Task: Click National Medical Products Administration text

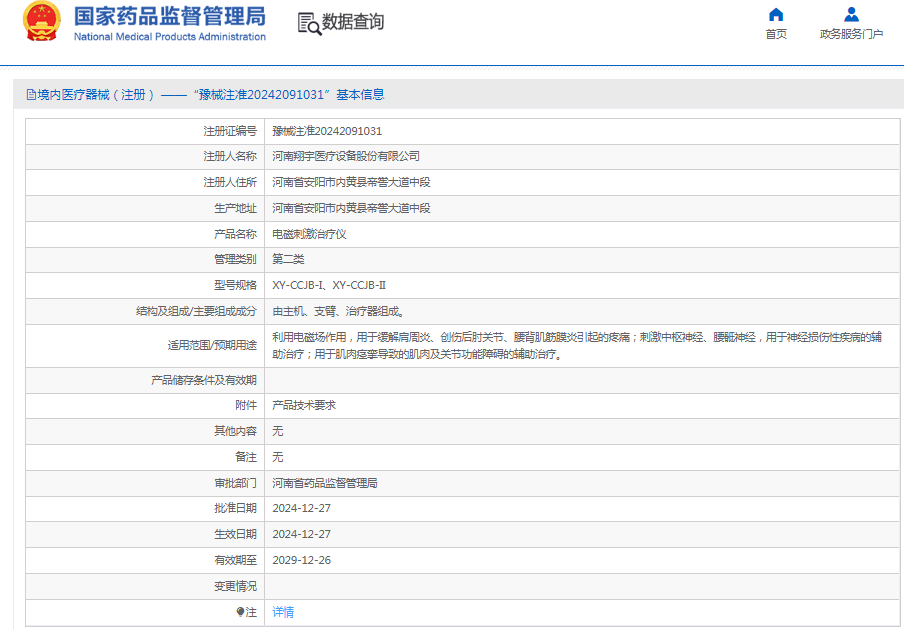Action: click(x=170, y=36)
